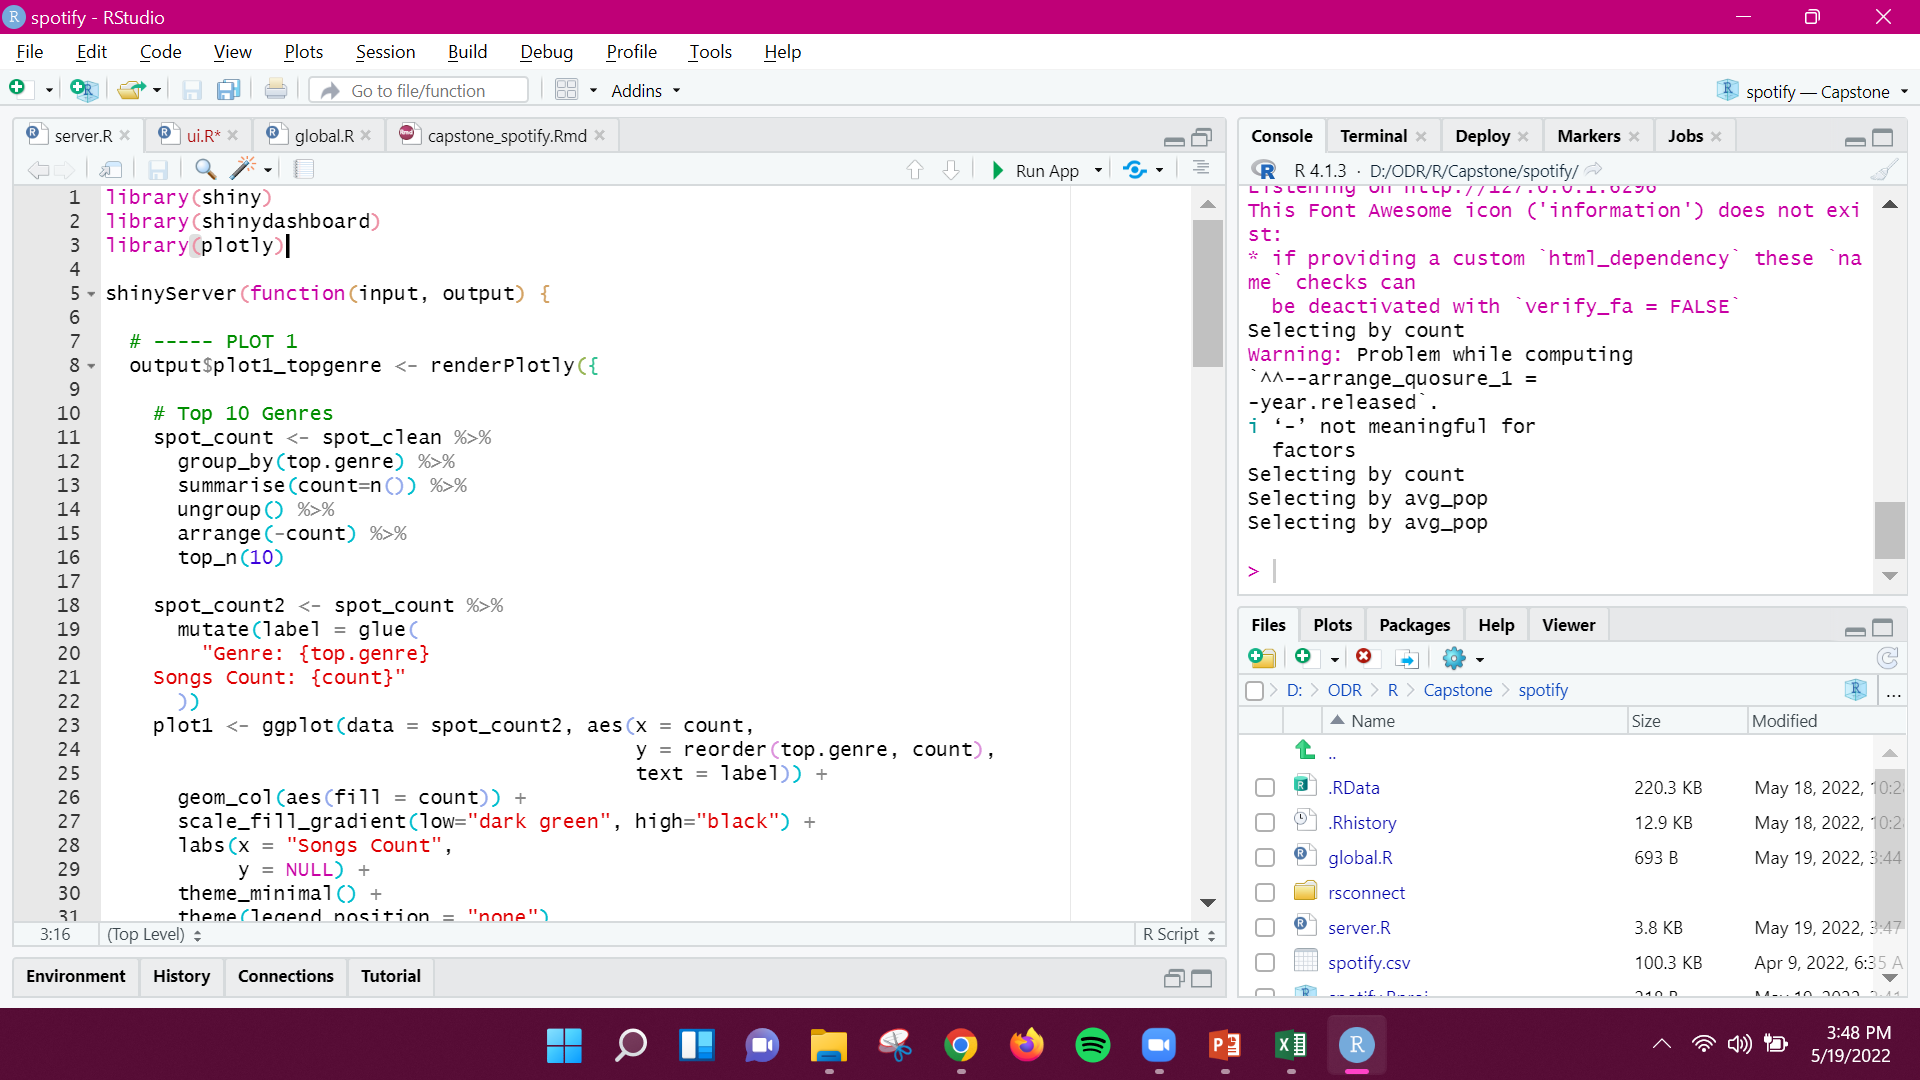Screen dimensions: 1920x1080
Task: Open server.R from the Files list
Action: pos(1358,928)
